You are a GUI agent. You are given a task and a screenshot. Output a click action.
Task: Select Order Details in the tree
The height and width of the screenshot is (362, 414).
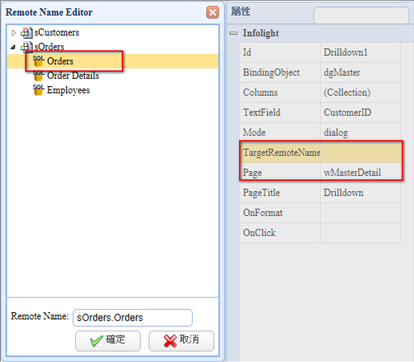(73, 76)
